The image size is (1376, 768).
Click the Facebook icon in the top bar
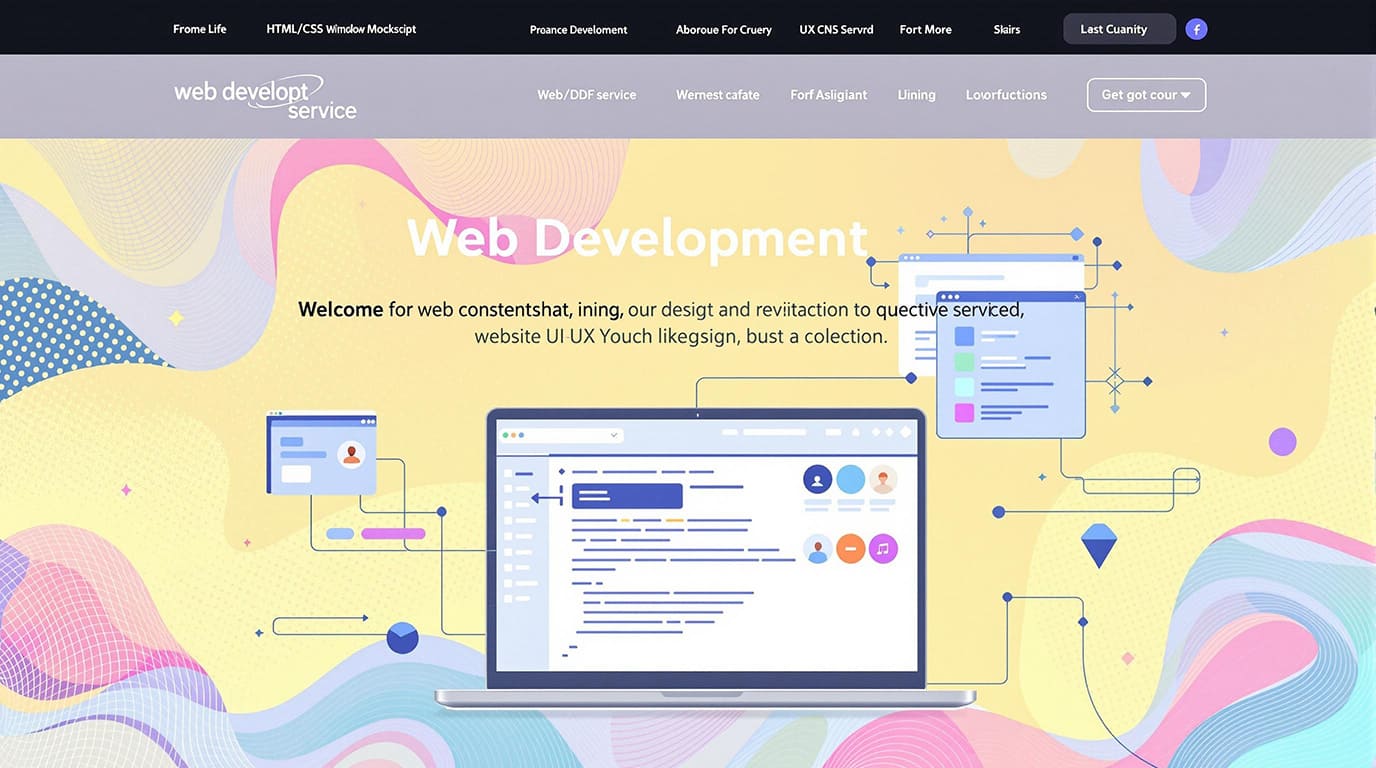pyautogui.click(x=1196, y=29)
